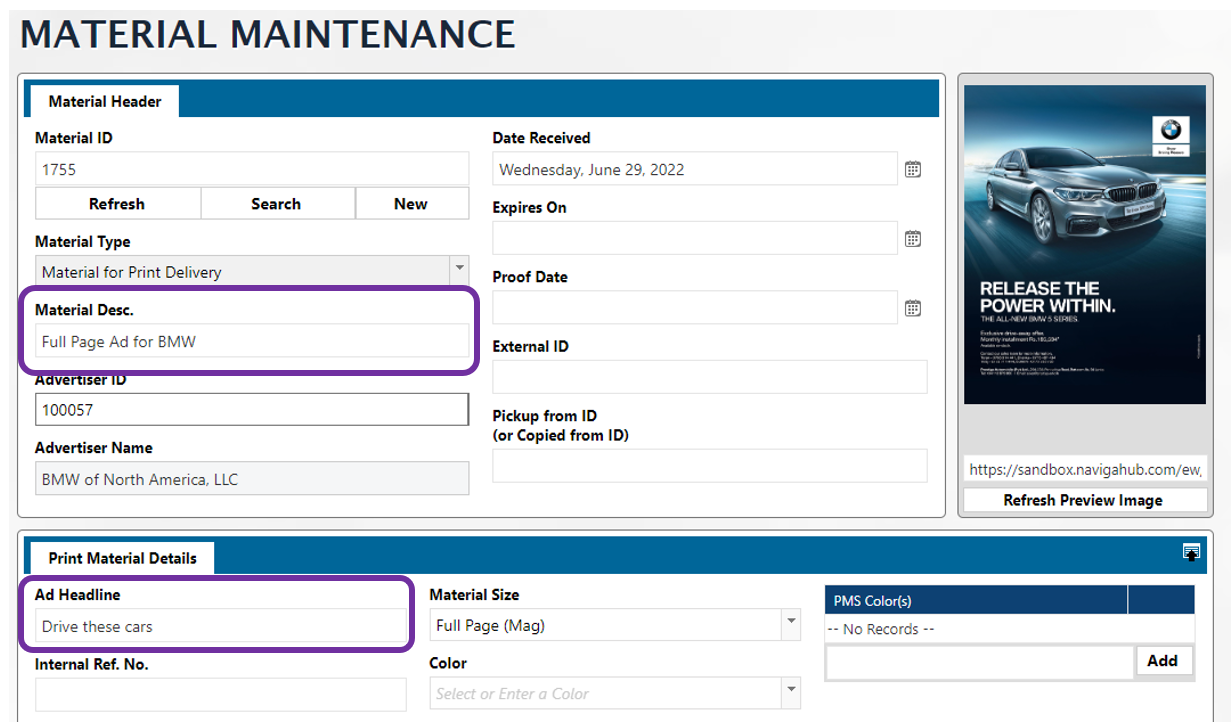
Task: Click the Material Desc. text field
Action: click(x=251, y=341)
